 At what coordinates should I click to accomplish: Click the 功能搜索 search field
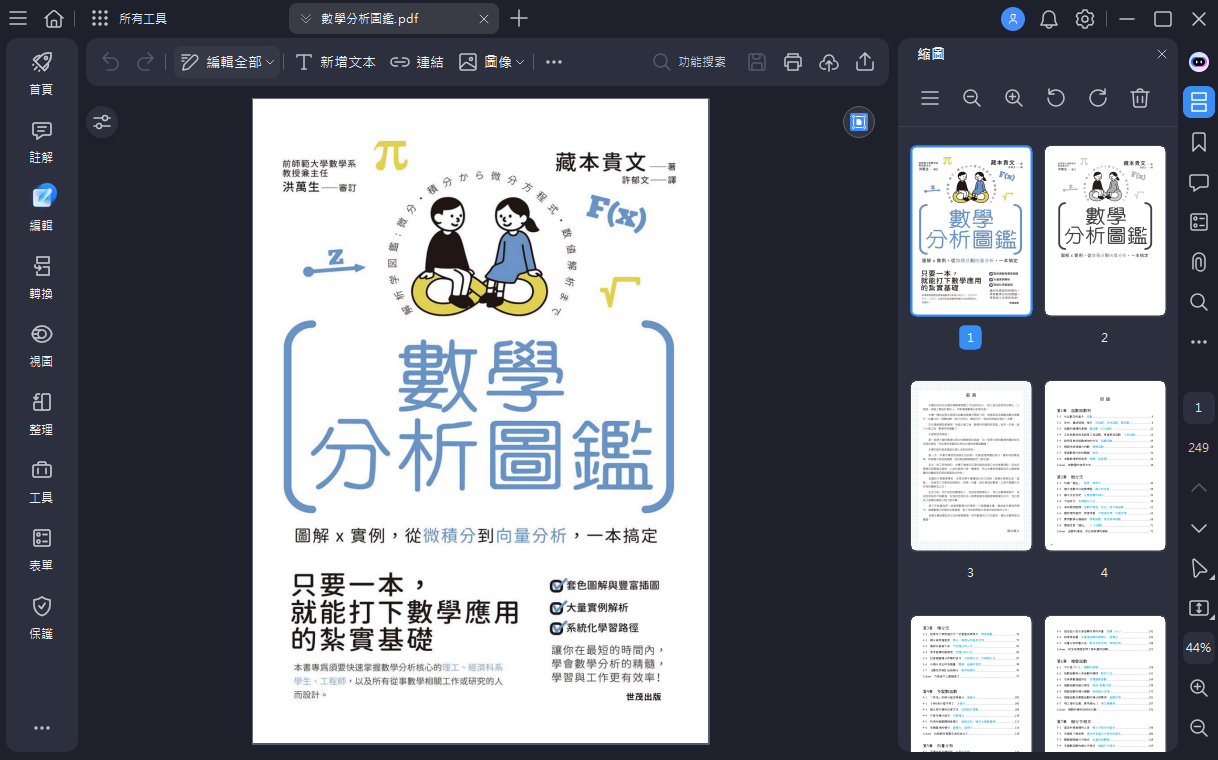[x=690, y=62]
